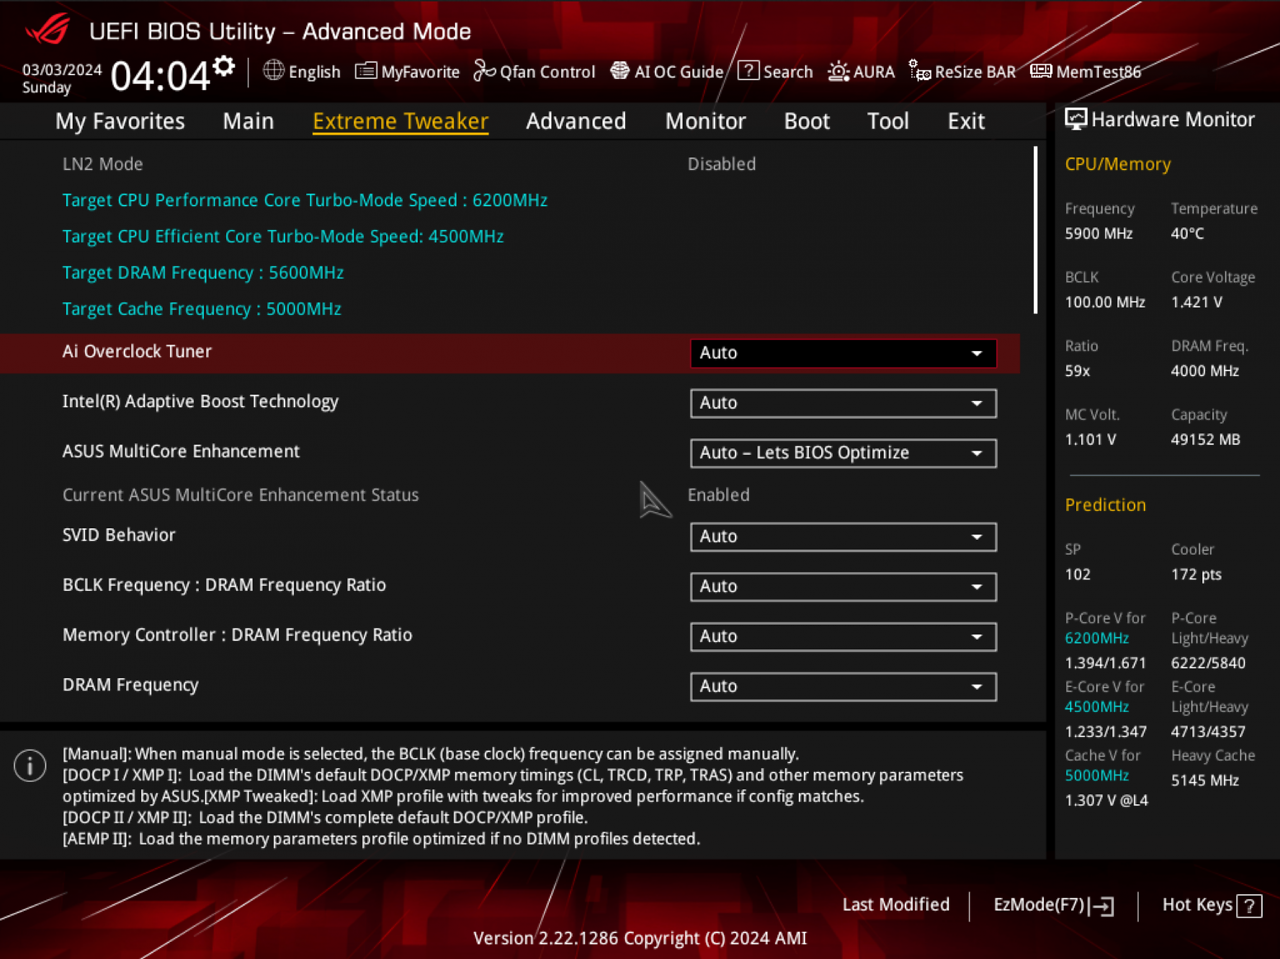Image resolution: width=1280 pixels, height=959 pixels.
Task: Open clock settings gear icon
Action: (x=224, y=66)
